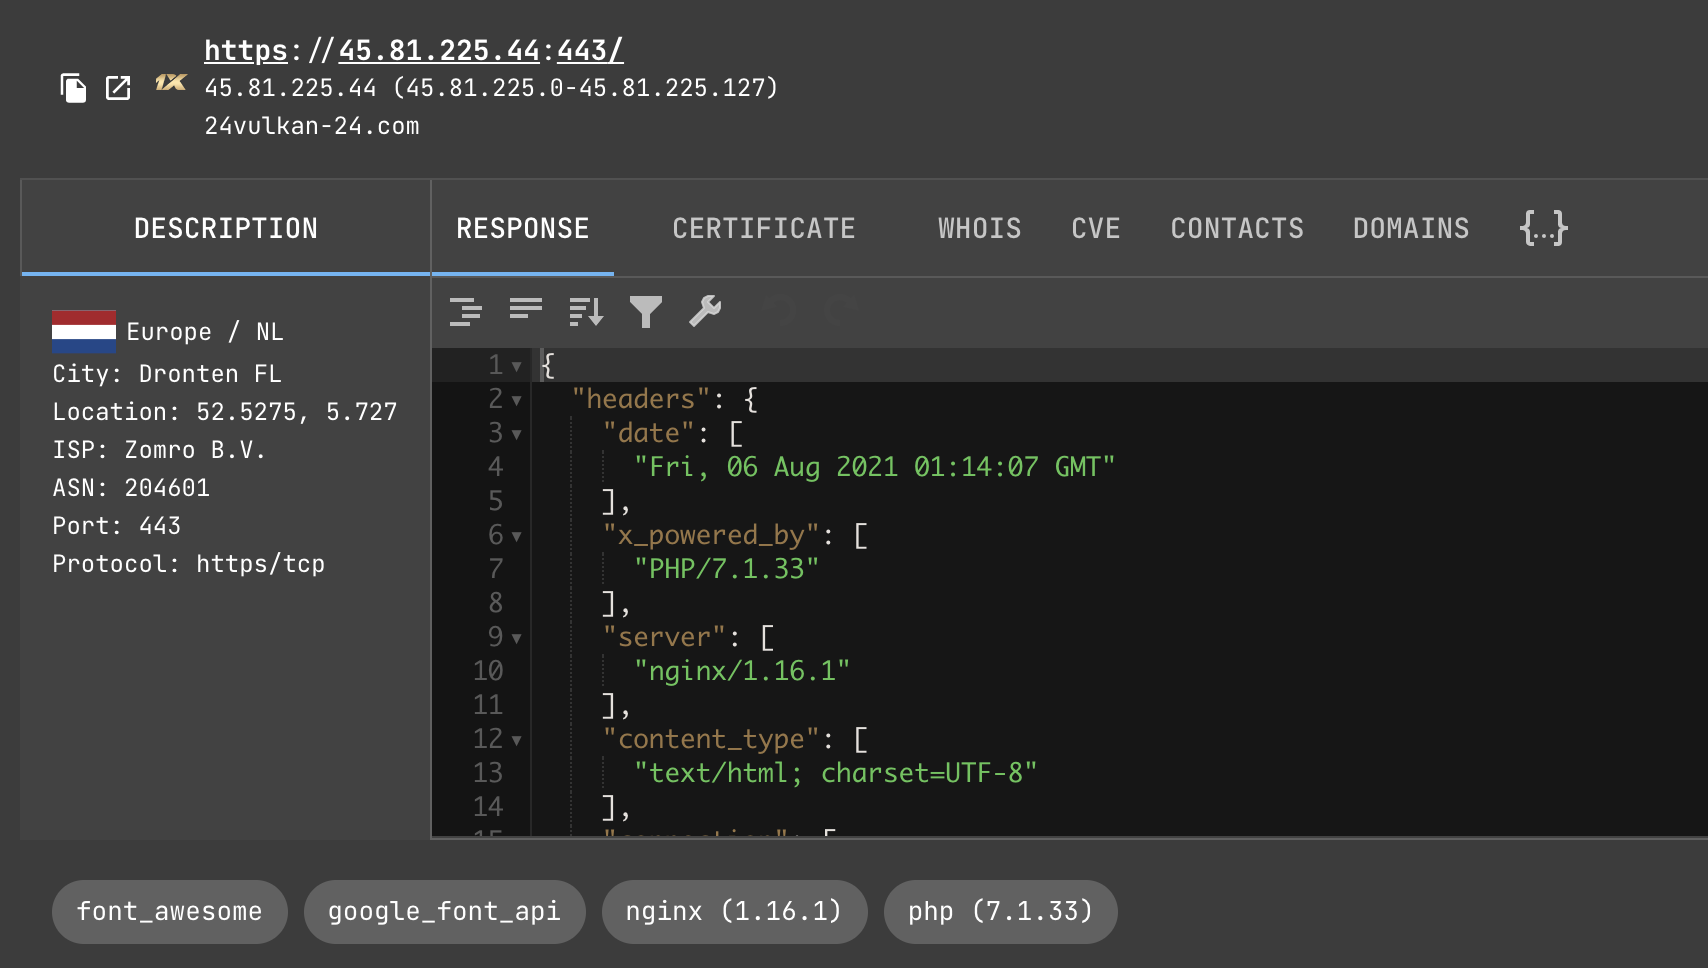Click the date value "Fri, 06 Aug 2021 01:14:07 GMT"
The width and height of the screenshot is (1708, 968).
pyautogui.click(x=875, y=467)
